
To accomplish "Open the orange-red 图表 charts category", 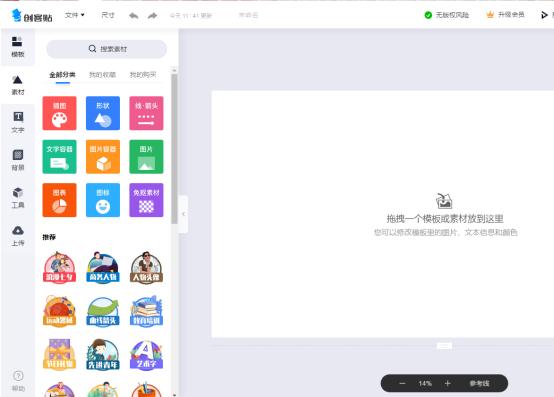I will (59, 200).
